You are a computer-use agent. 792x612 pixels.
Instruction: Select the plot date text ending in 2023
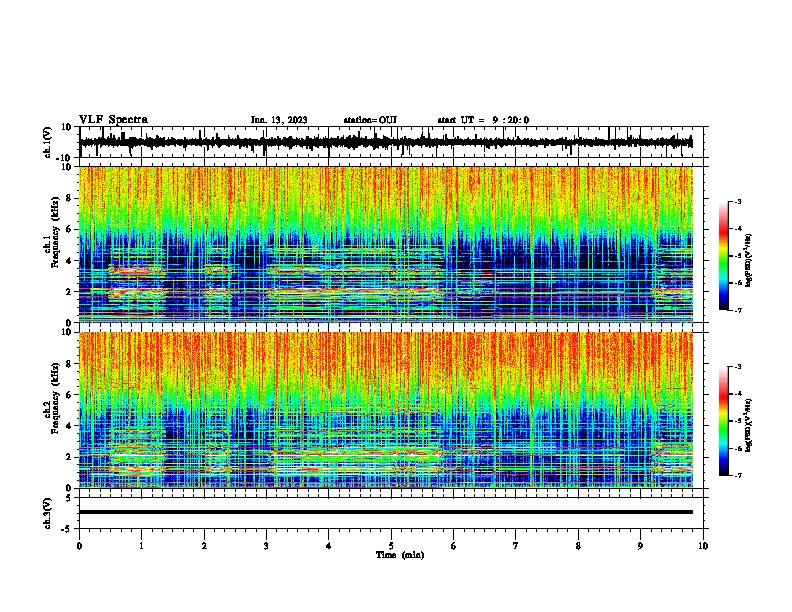tap(279, 120)
